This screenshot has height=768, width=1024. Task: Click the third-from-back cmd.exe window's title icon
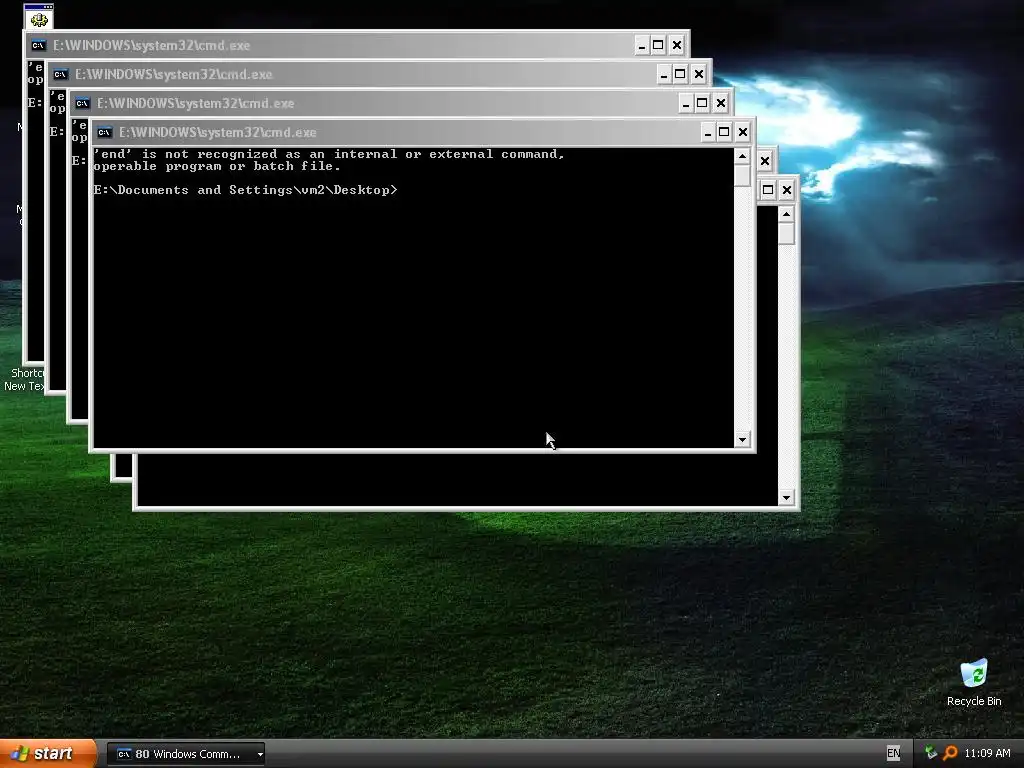(82, 103)
